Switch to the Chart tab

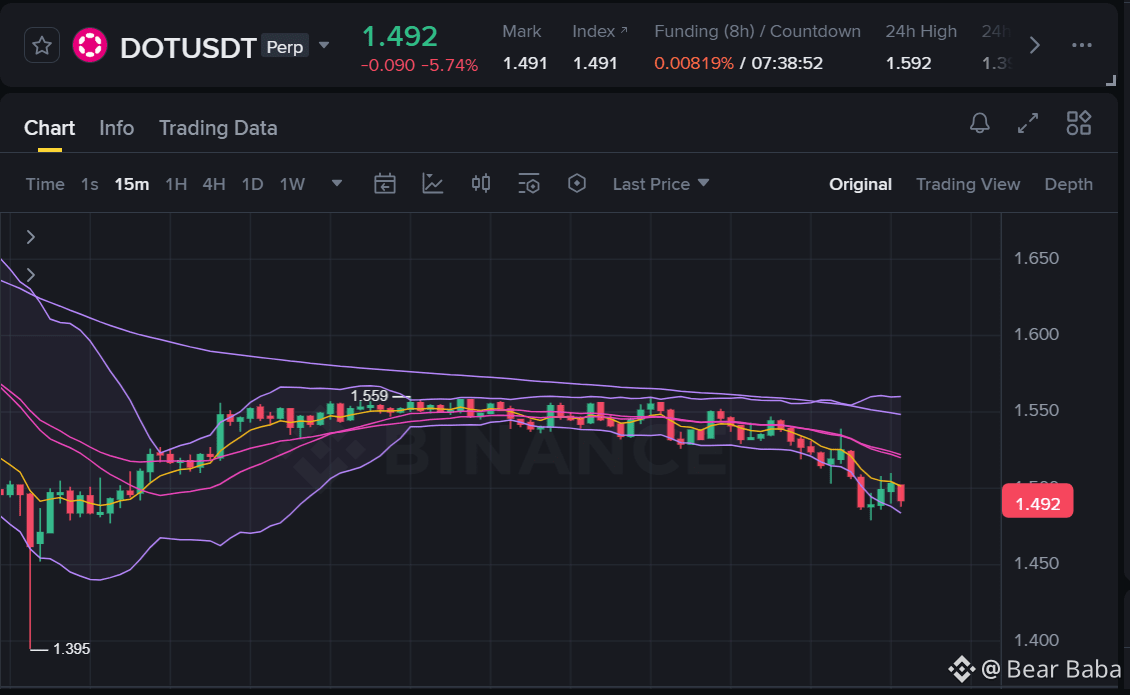tap(49, 128)
